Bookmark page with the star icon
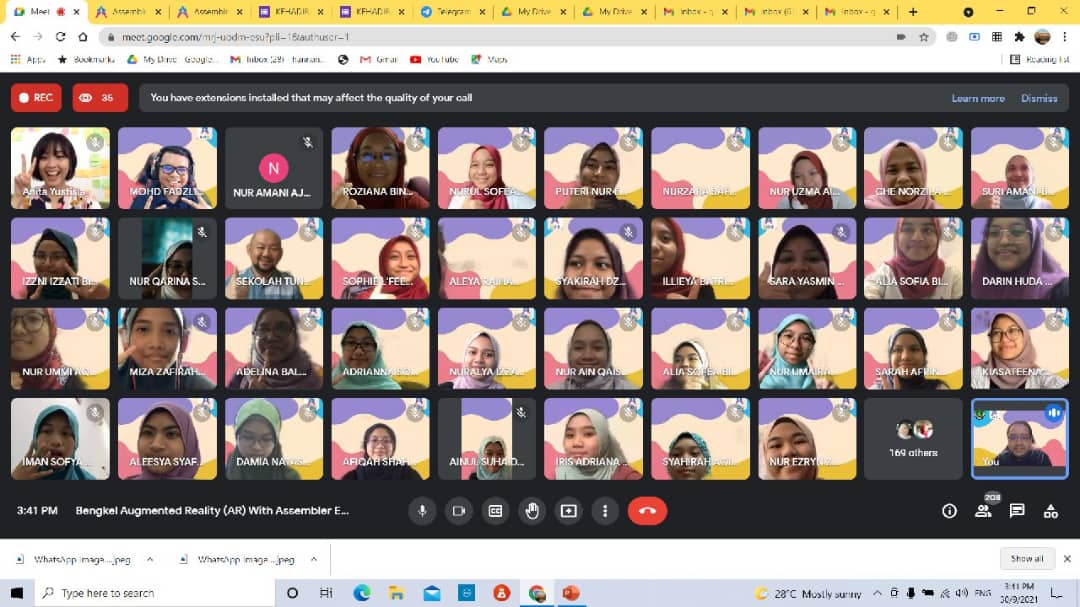 (x=924, y=36)
